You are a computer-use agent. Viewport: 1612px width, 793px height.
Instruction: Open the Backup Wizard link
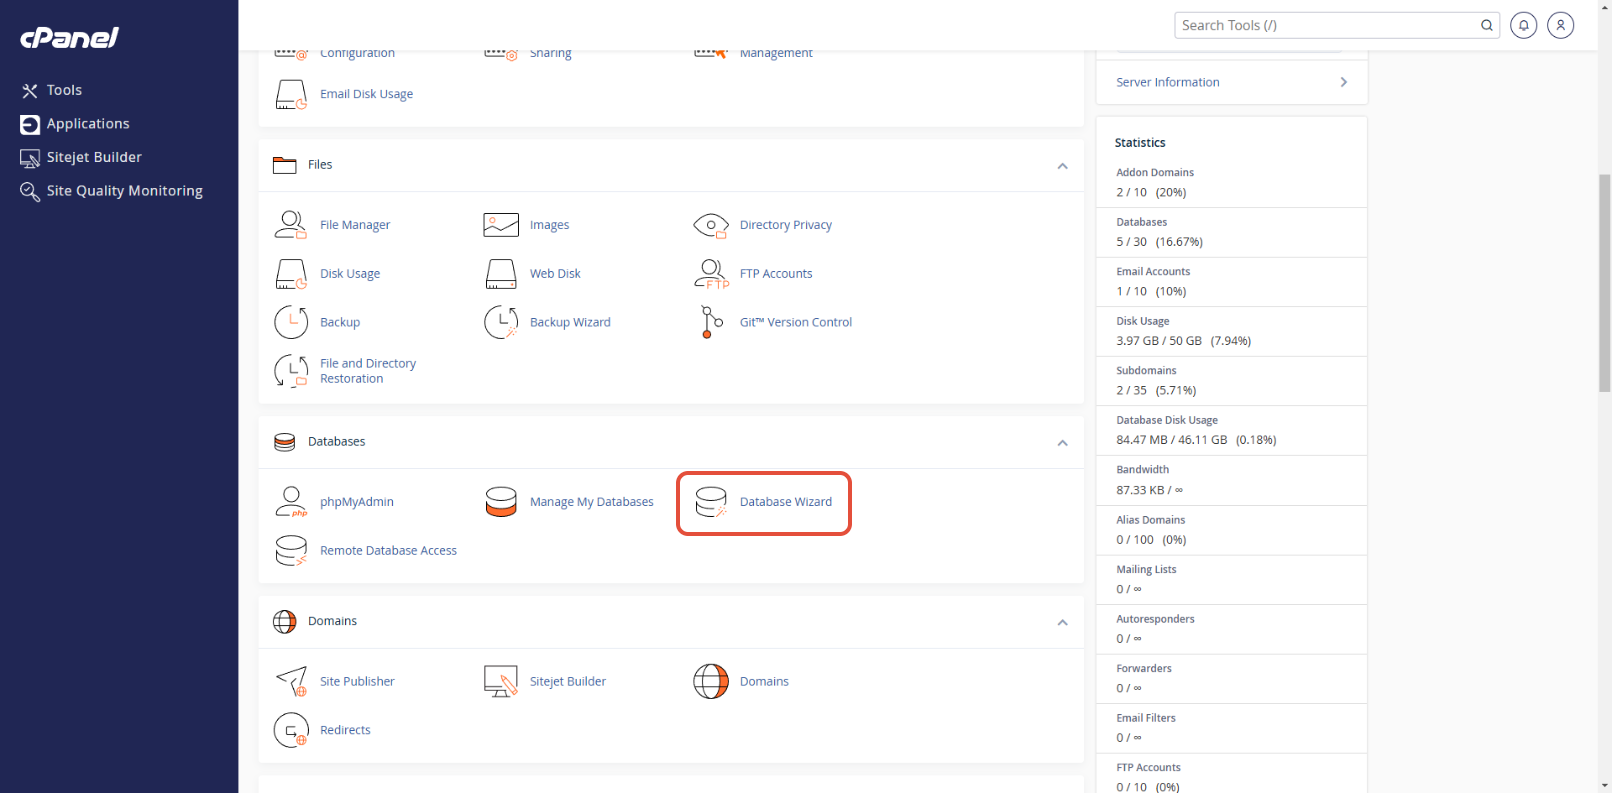pyautogui.click(x=570, y=322)
